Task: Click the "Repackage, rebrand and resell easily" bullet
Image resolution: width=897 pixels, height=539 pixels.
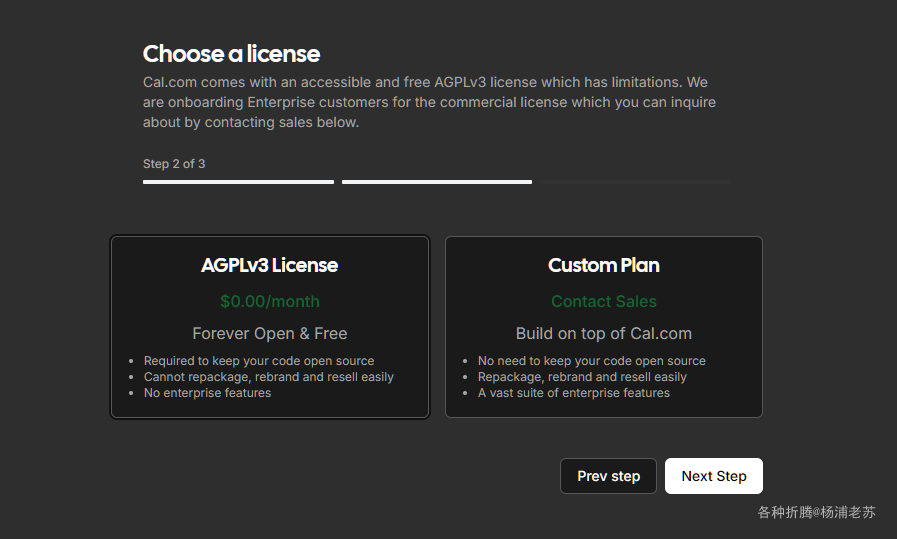Action: pos(582,376)
